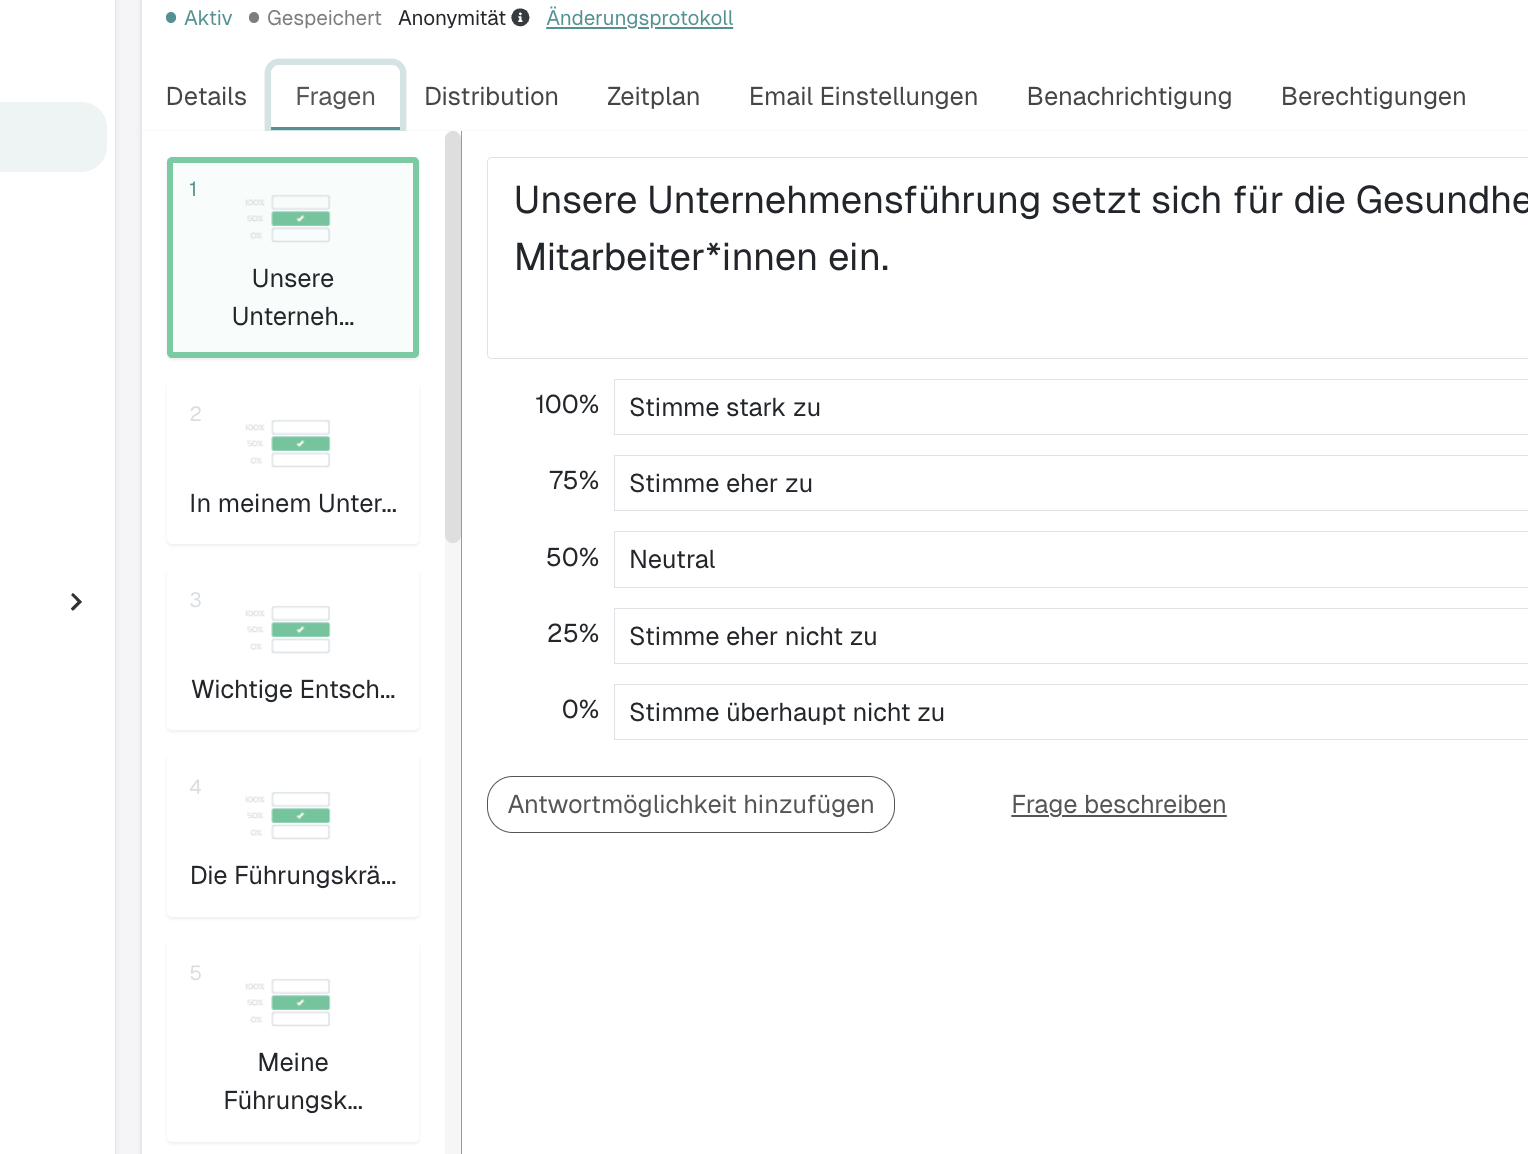Collapse the question list using the chevron
1528x1154 pixels.
76,602
